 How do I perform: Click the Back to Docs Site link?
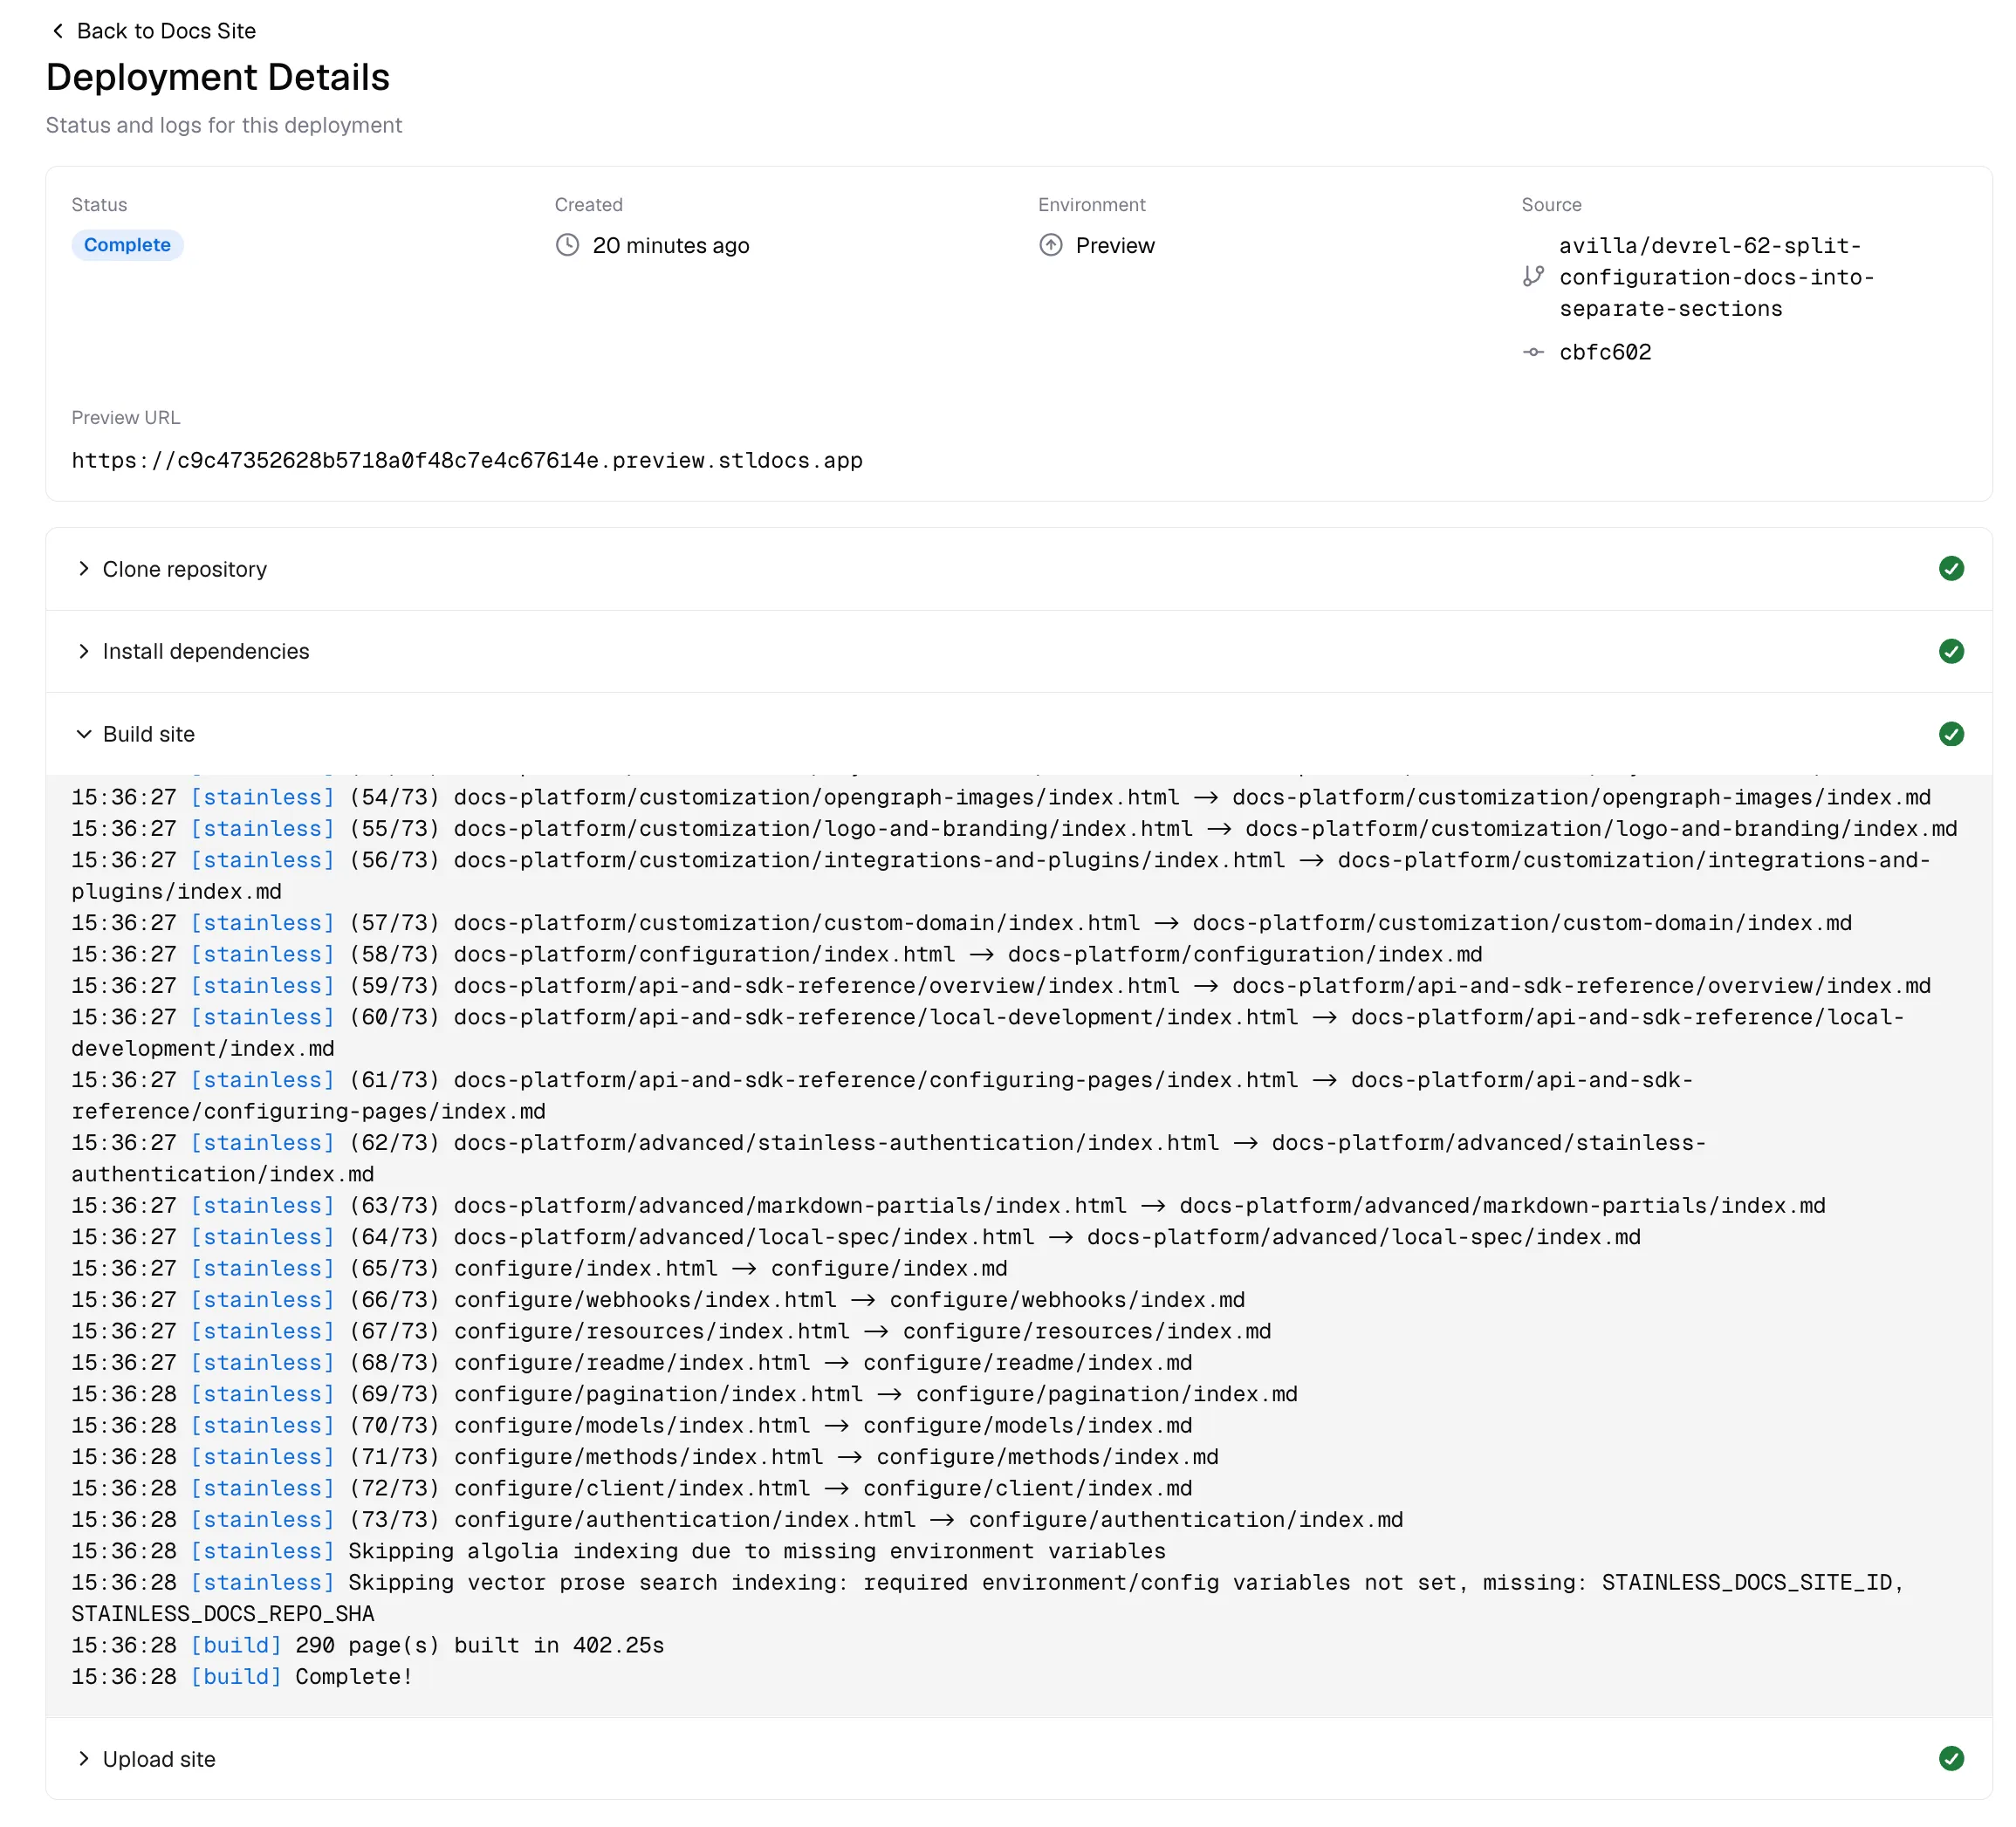(x=166, y=31)
